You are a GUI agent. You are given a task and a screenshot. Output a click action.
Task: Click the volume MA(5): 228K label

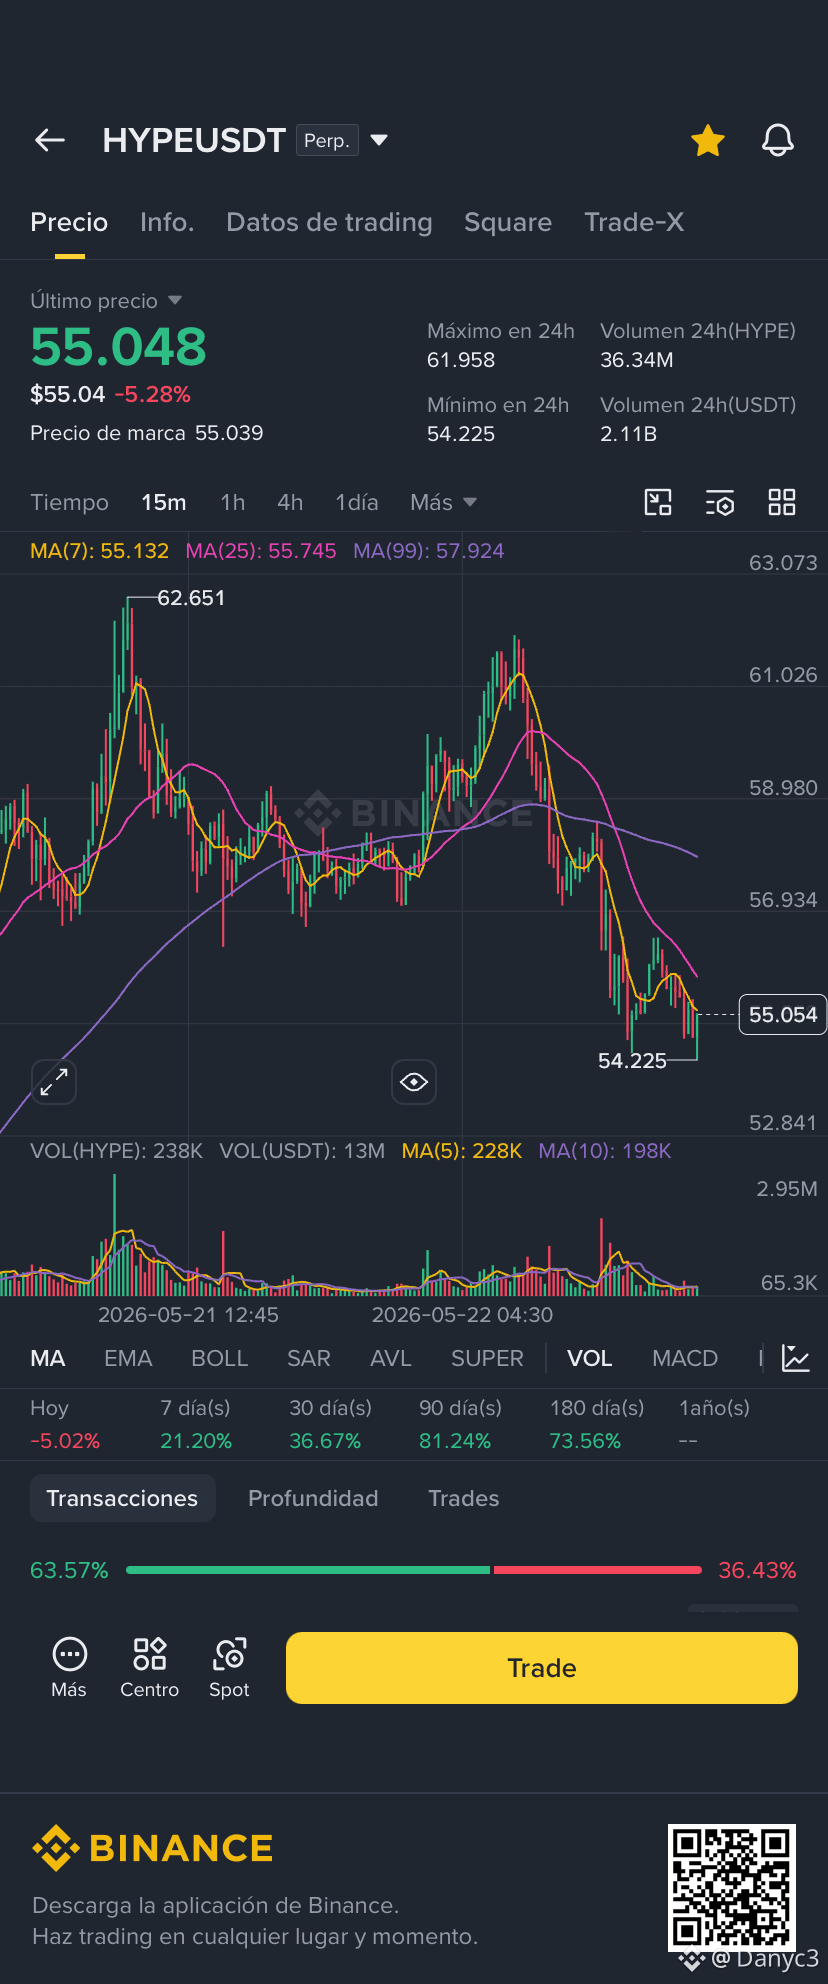pos(462,1151)
